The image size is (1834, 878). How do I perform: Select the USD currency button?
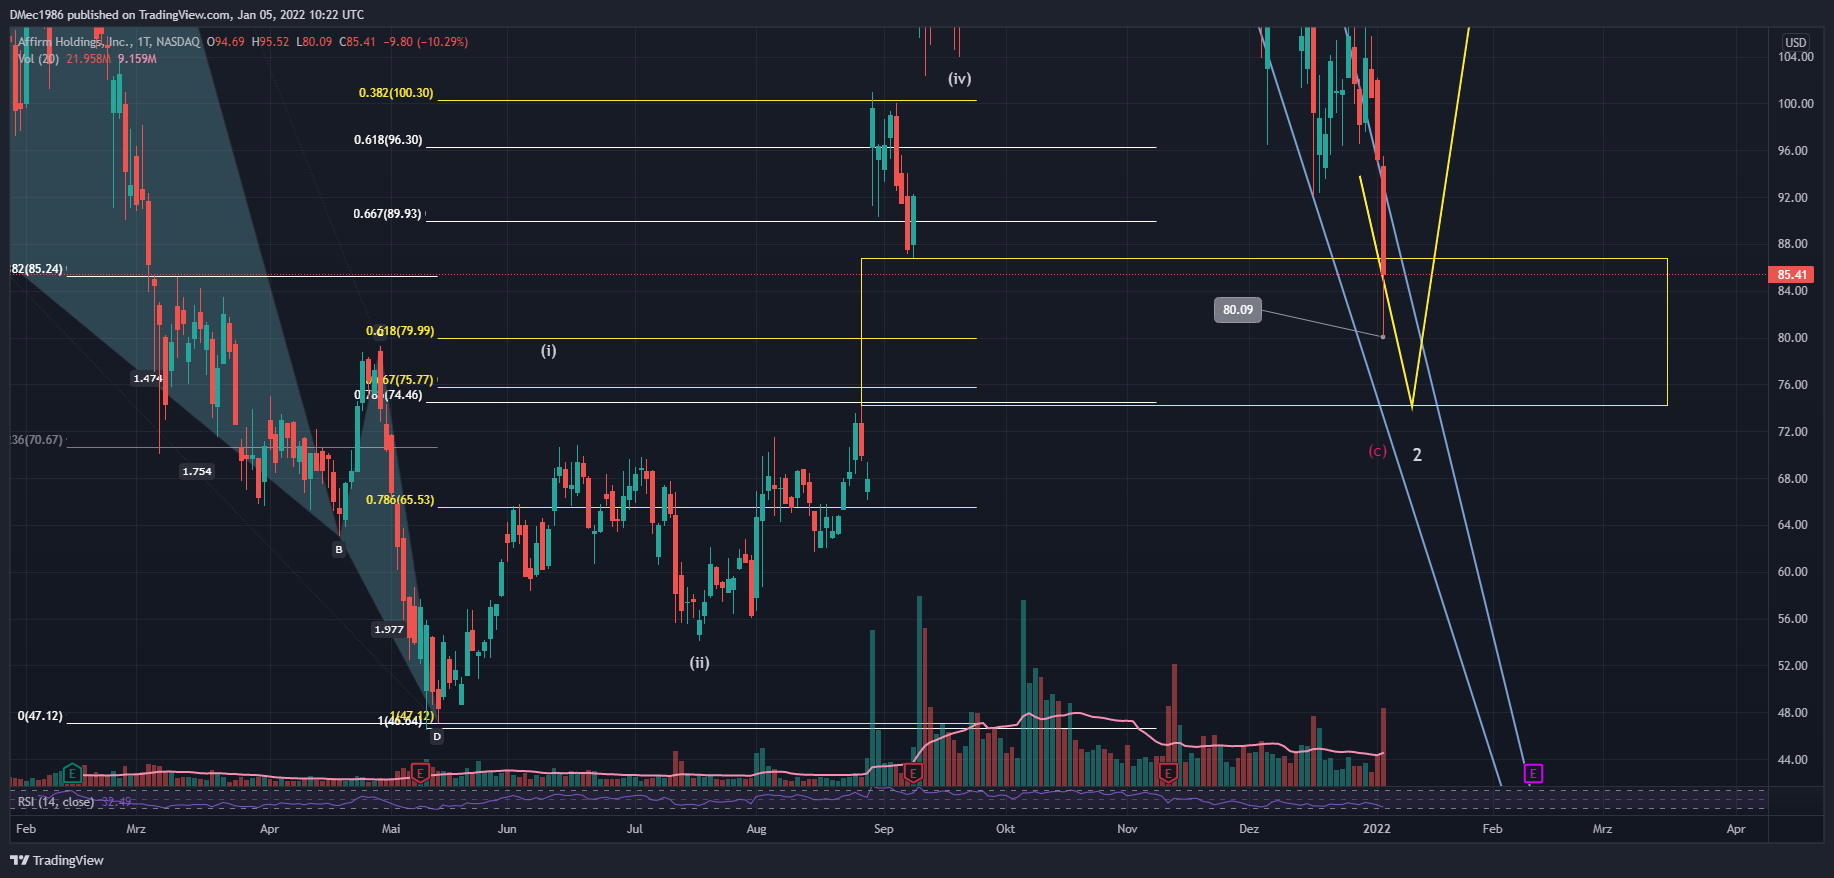tap(1796, 42)
